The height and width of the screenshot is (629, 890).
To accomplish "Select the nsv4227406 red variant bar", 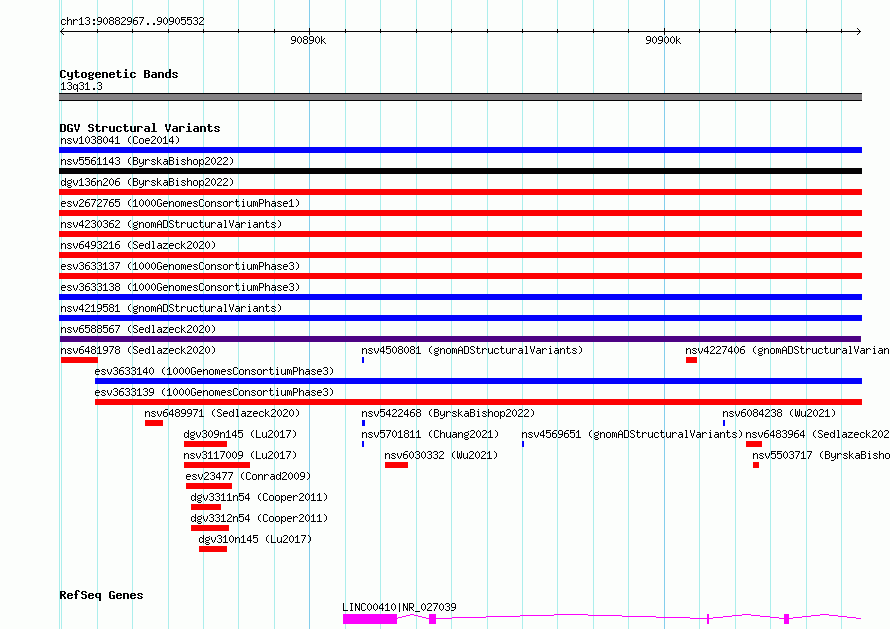I will tap(691, 360).
